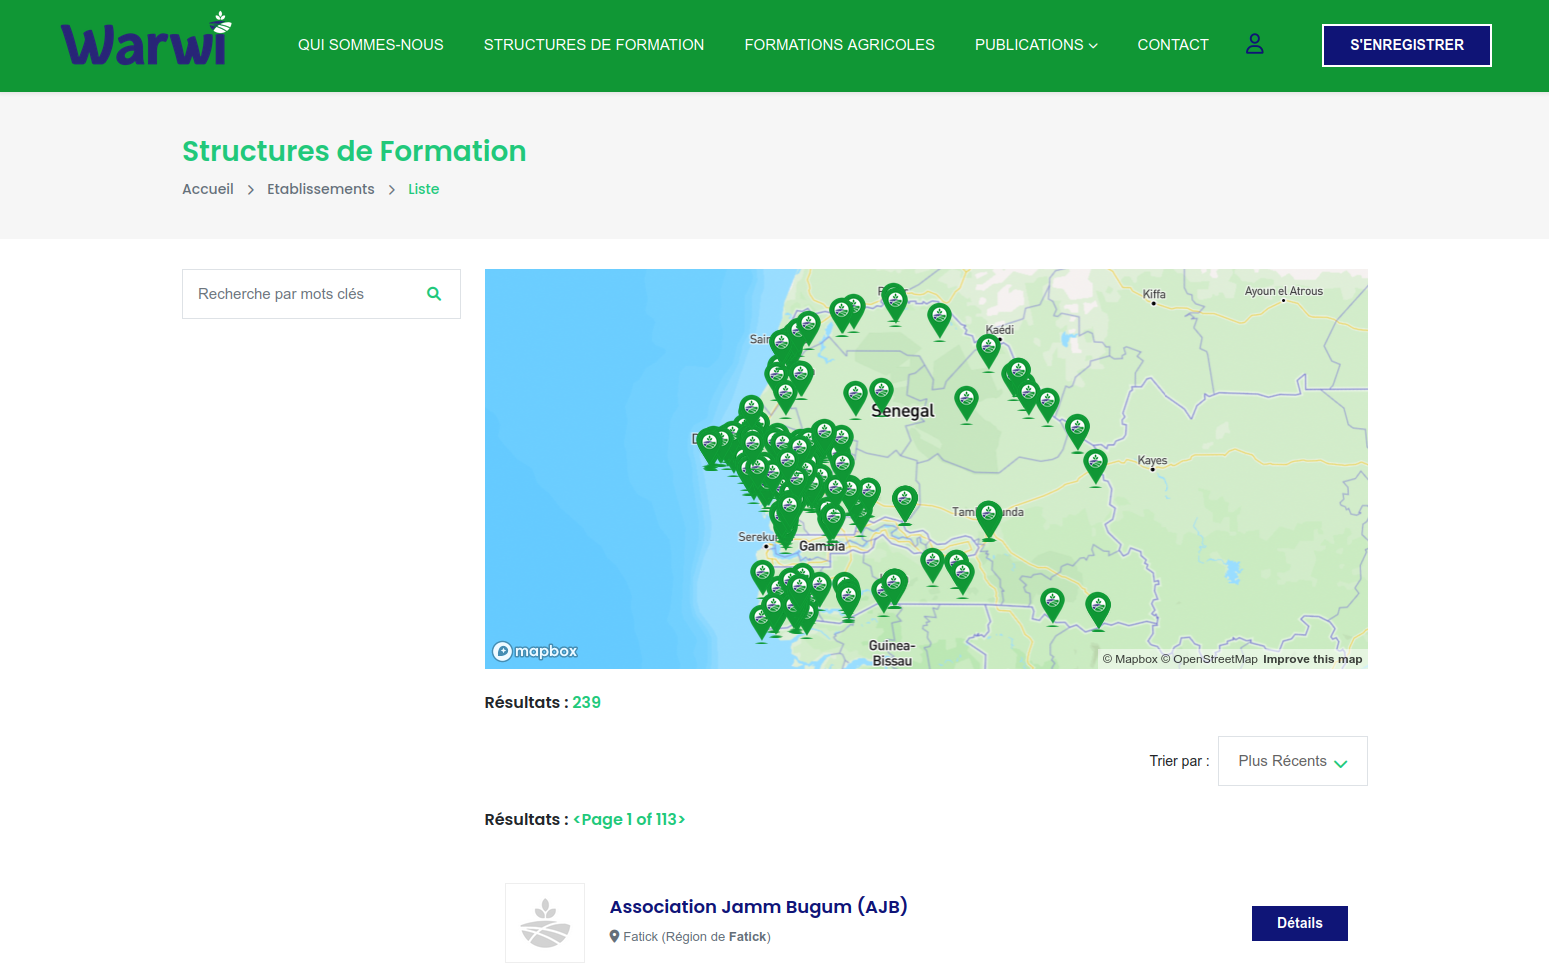This screenshot has width=1549, height=976.
Task: Select the map marker beside Kaédi label
Action: [x=988, y=350]
